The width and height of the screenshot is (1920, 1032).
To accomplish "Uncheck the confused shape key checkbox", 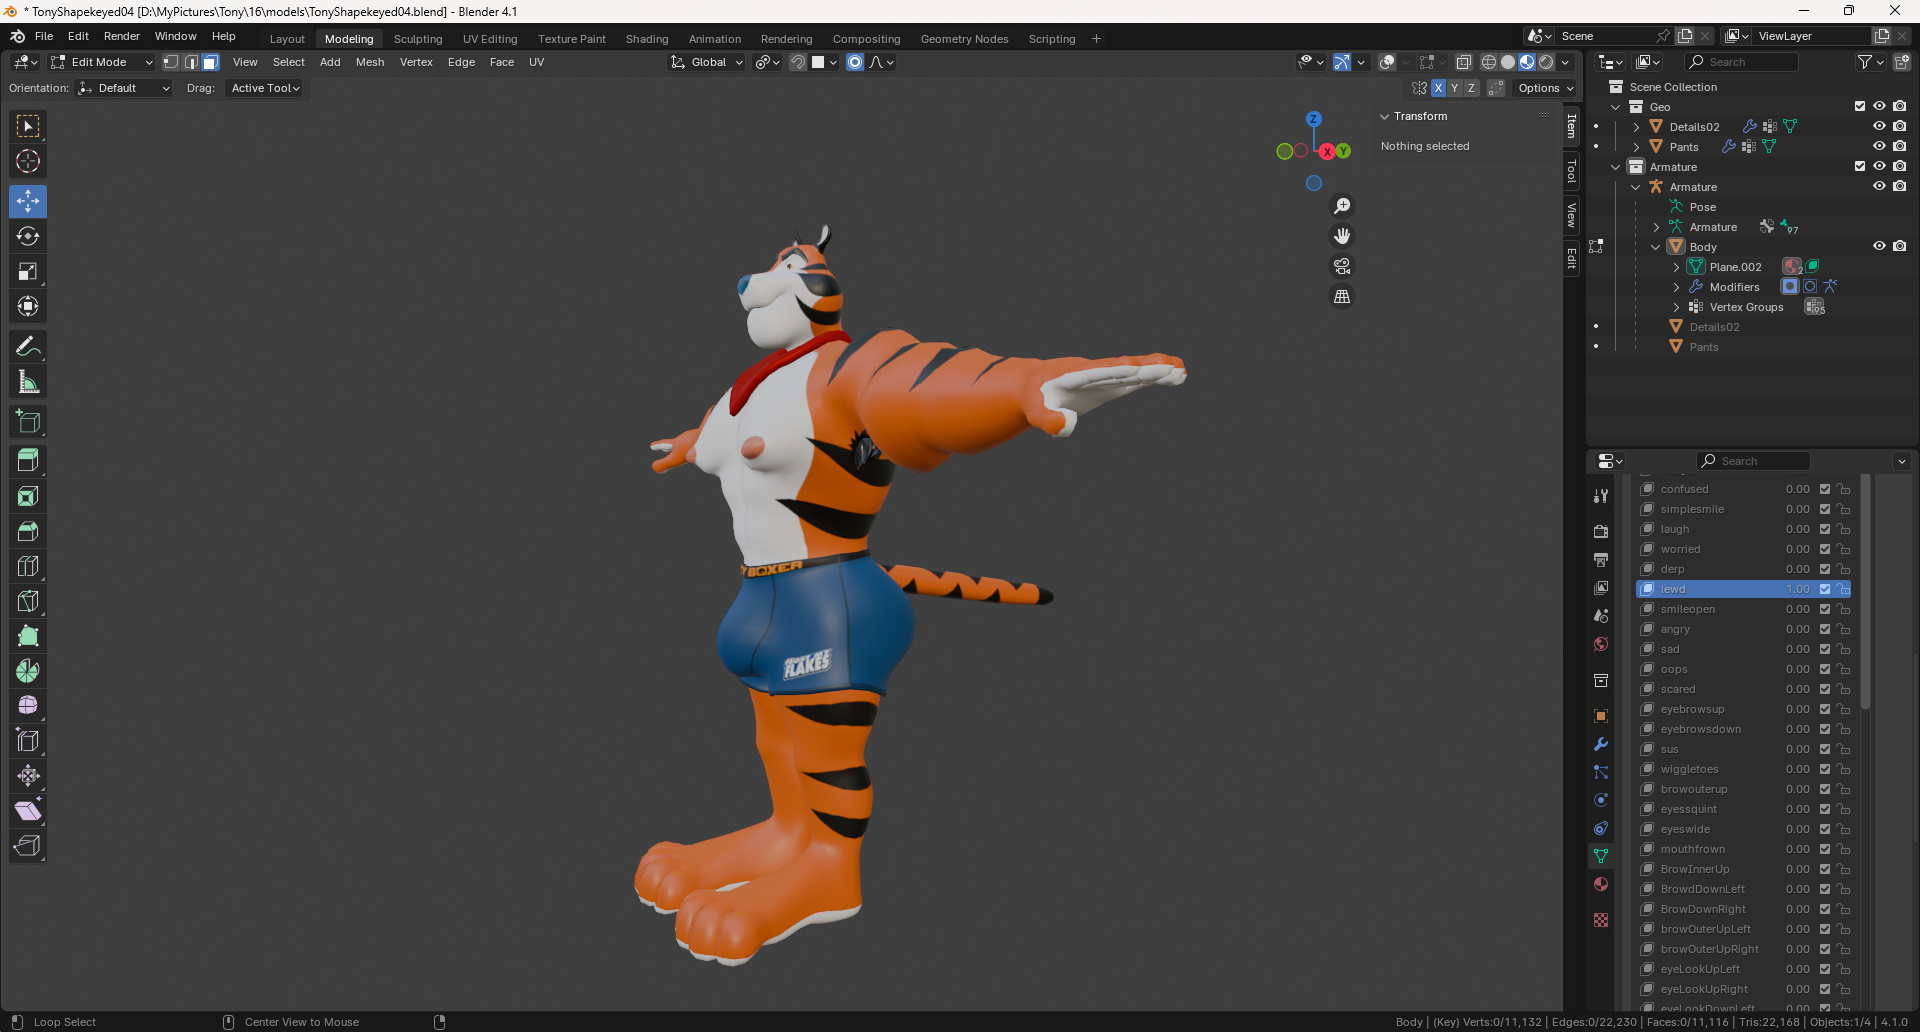I will pos(1825,489).
